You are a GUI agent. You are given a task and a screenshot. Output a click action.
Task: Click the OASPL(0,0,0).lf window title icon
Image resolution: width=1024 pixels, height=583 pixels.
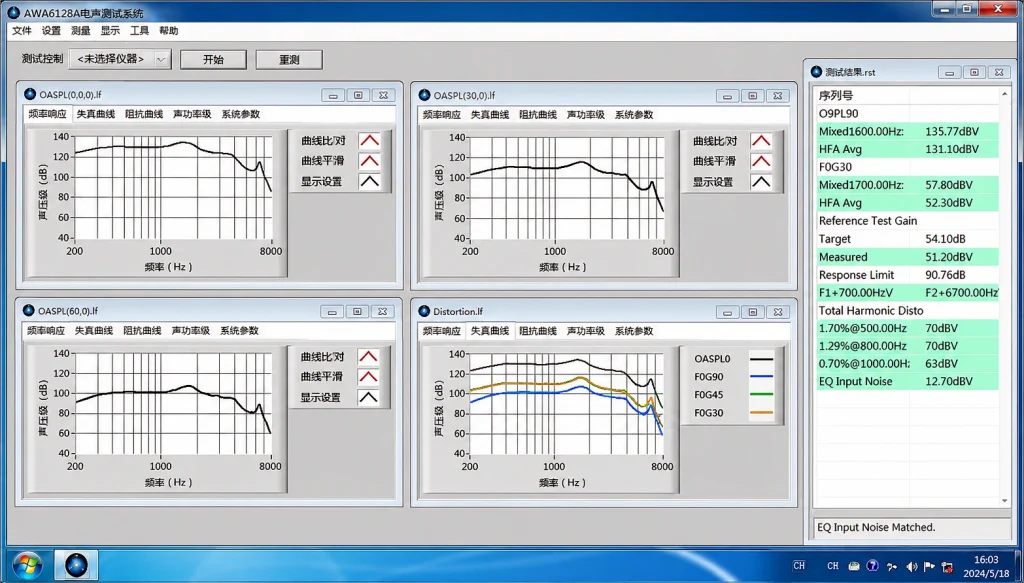tap(29, 94)
